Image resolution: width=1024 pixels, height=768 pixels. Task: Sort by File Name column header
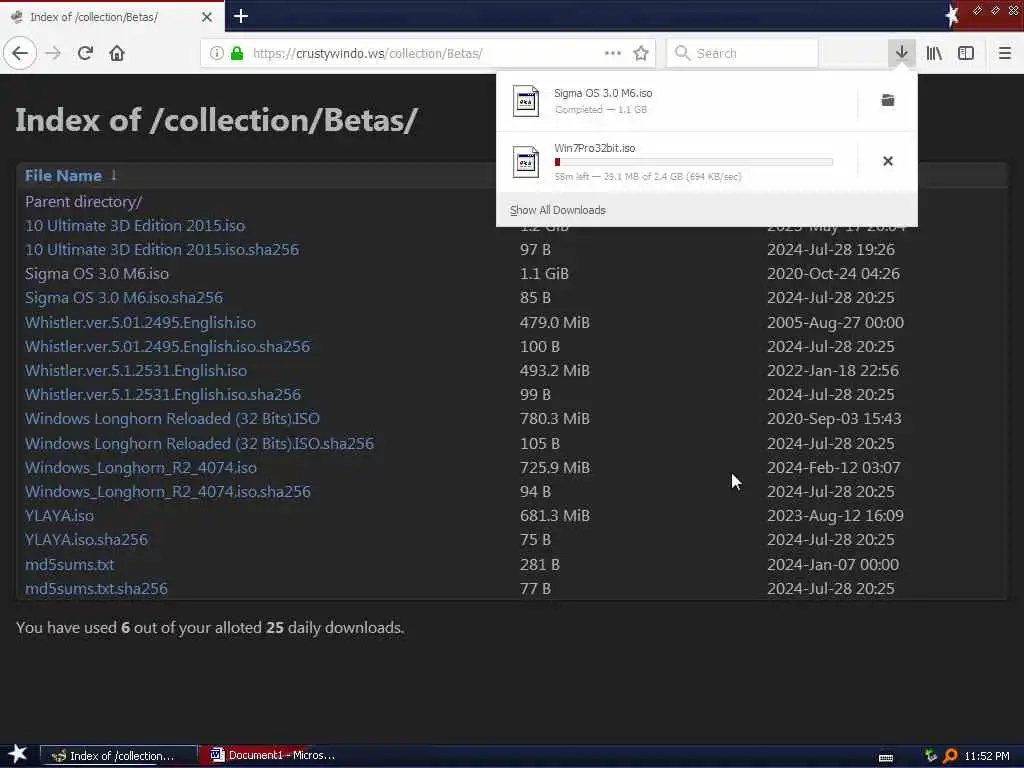click(63, 176)
